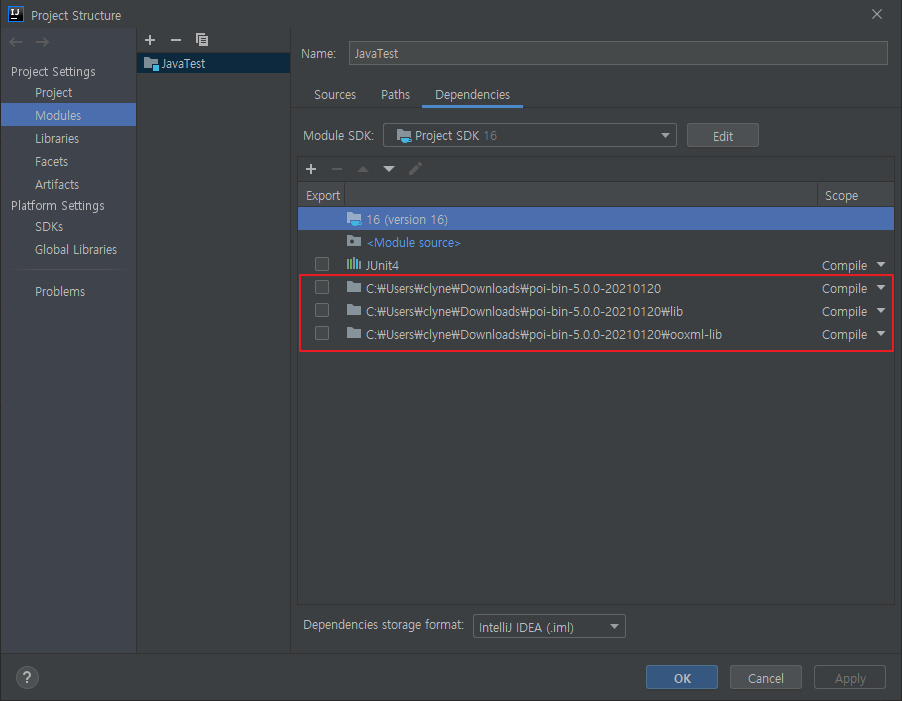Open SDKs under Platform Settings

49,227
